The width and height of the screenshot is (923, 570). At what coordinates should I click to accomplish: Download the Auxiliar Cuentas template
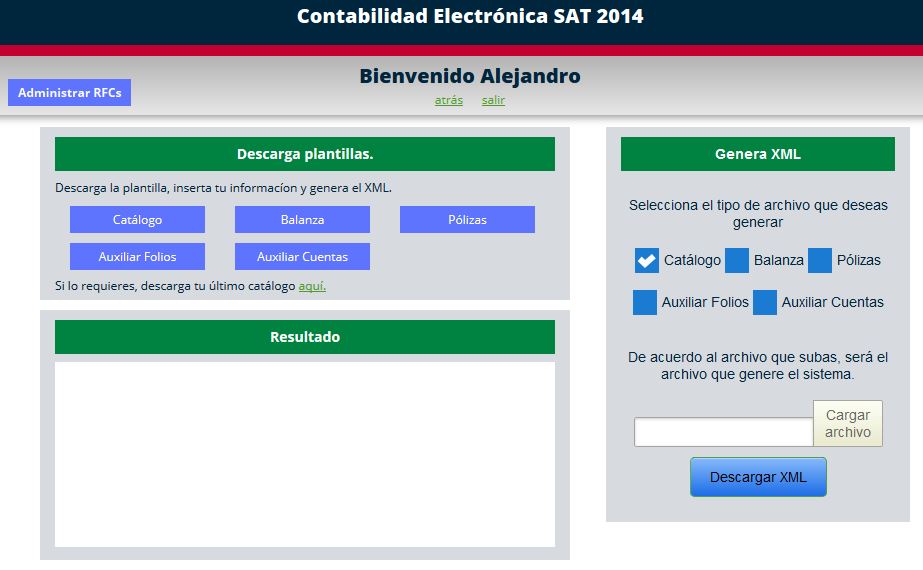click(302, 257)
